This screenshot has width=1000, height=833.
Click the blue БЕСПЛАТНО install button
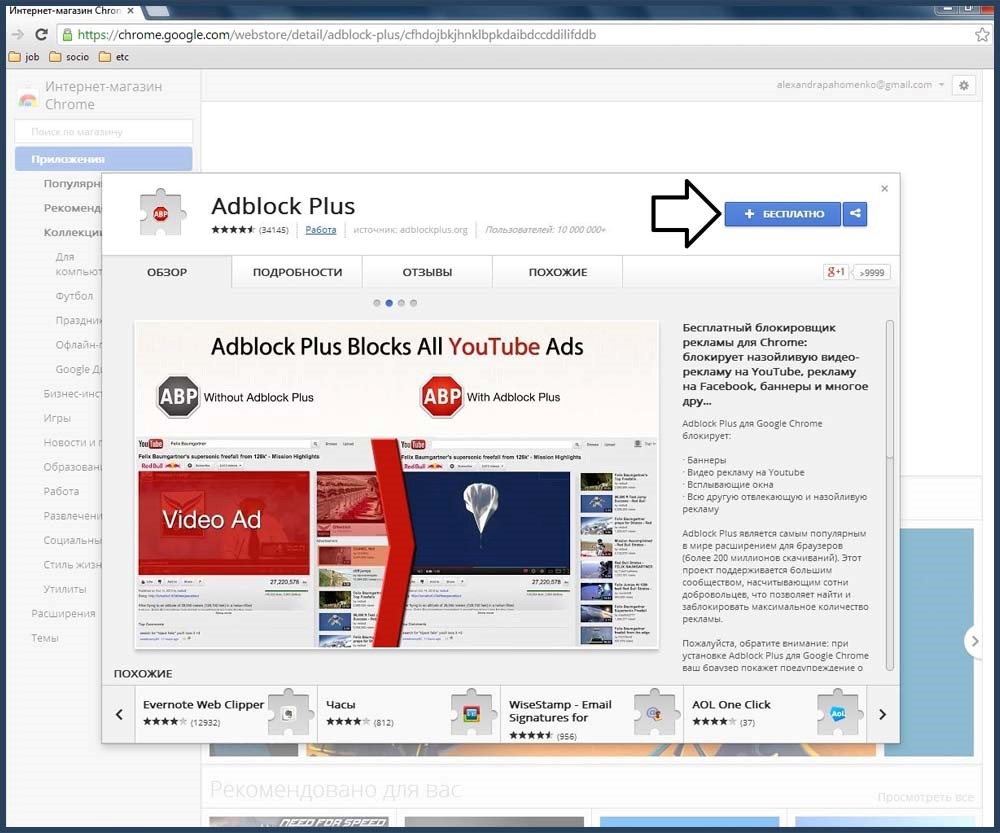coord(783,214)
